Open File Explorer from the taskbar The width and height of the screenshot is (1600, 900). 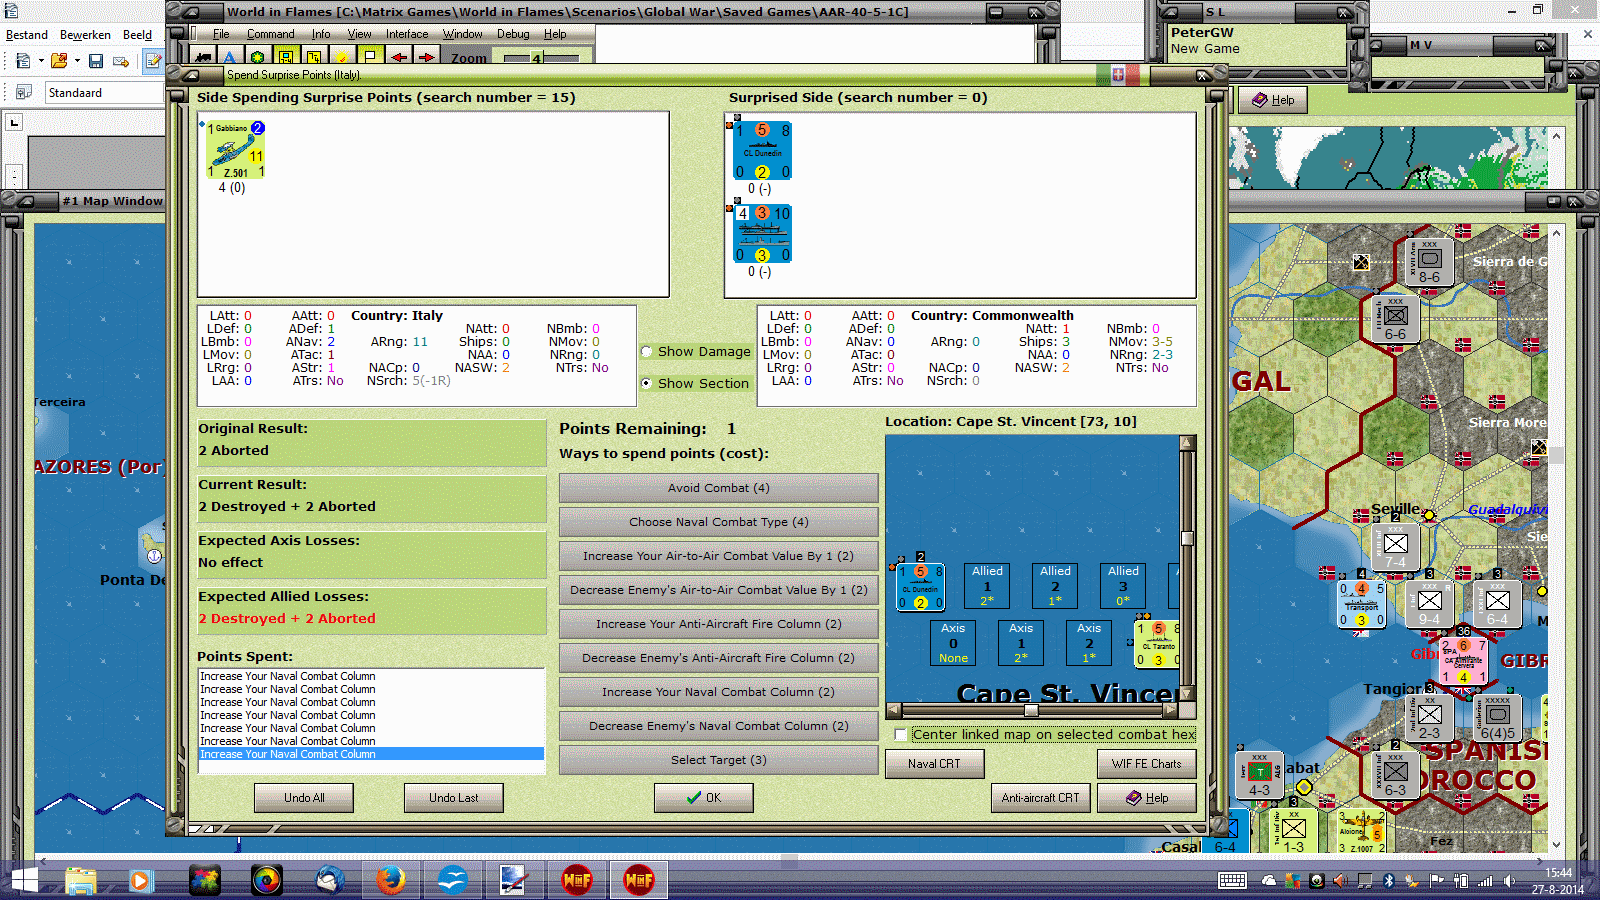[81, 880]
